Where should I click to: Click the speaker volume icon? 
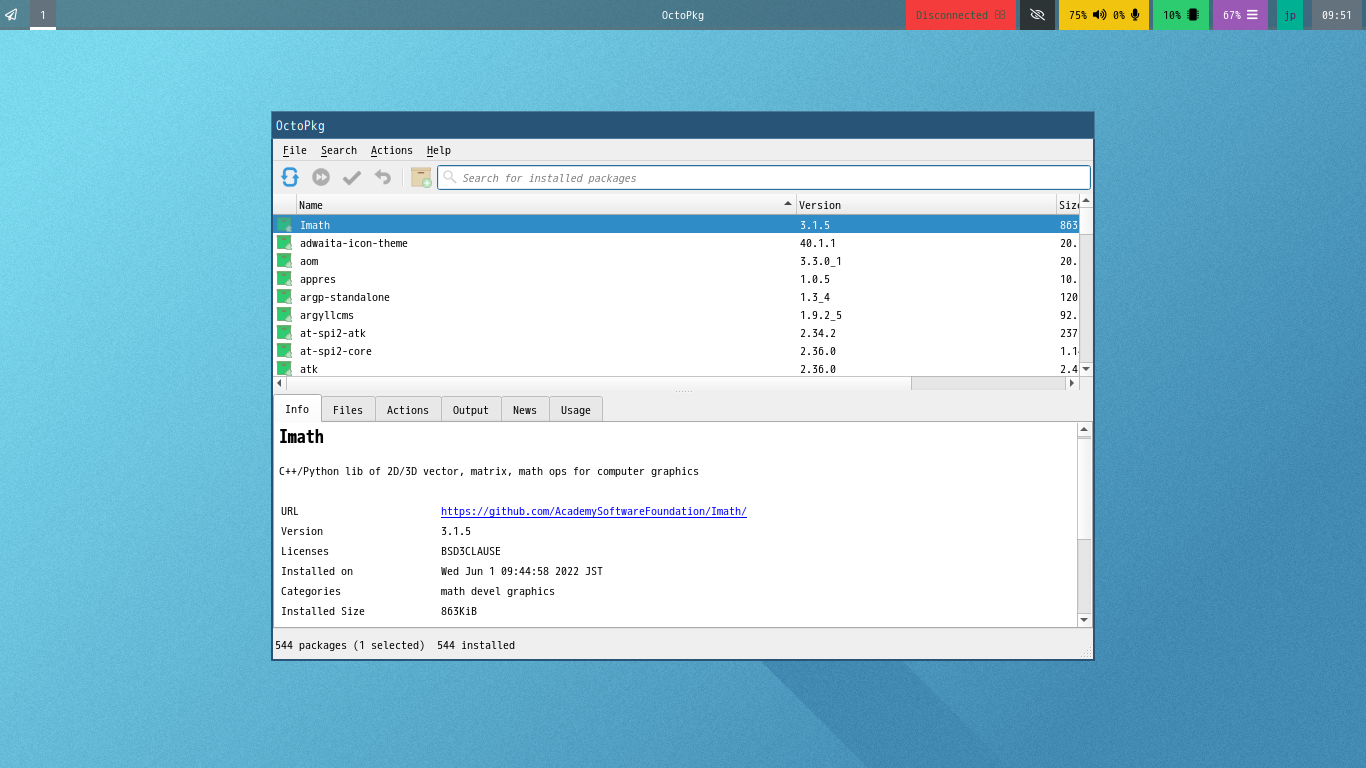point(1099,15)
